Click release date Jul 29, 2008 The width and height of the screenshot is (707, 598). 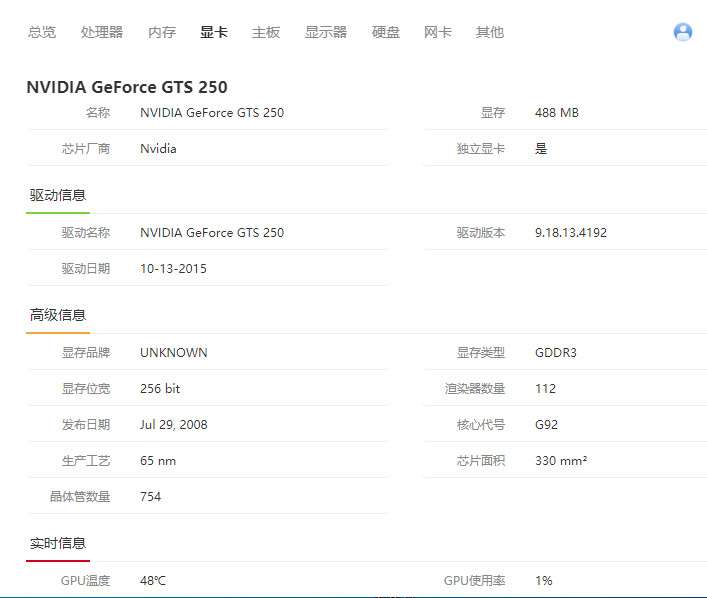coord(174,425)
